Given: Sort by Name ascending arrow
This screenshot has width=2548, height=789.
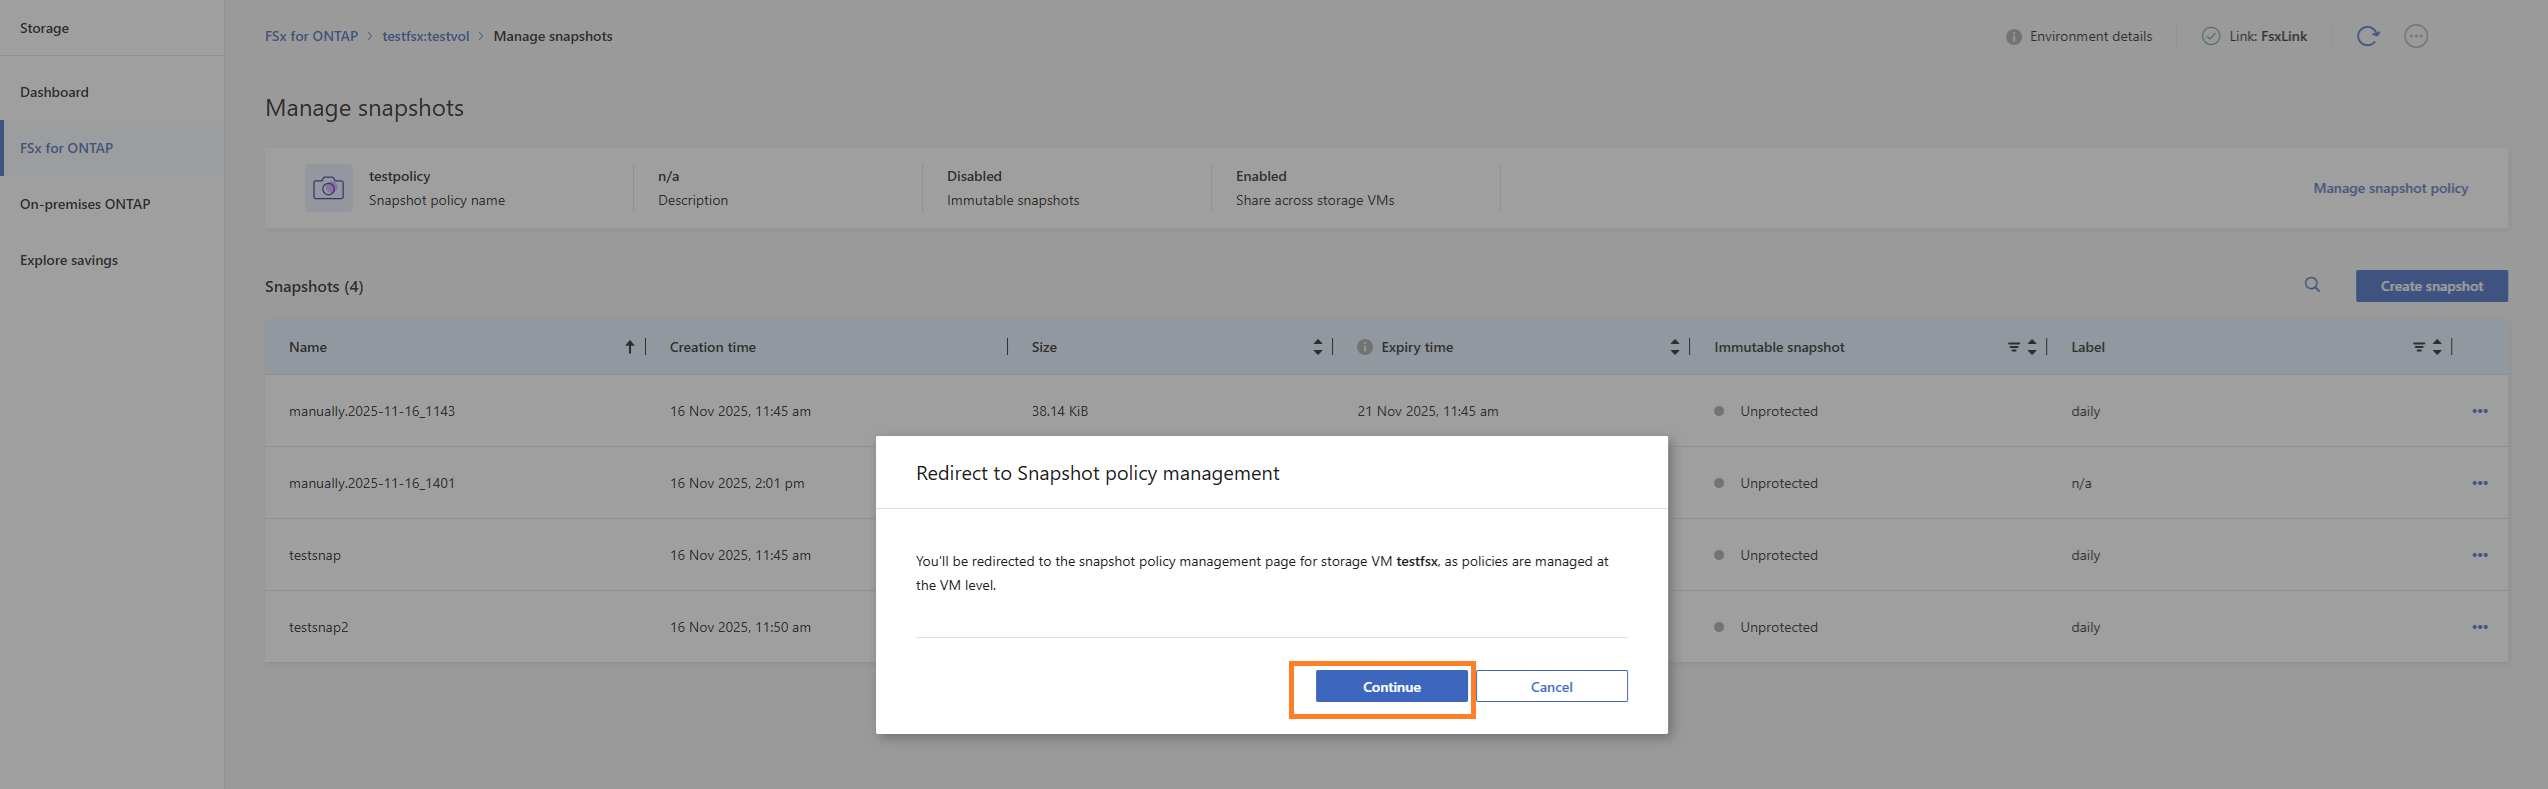Looking at the screenshot, I should [x=629, y=347].
